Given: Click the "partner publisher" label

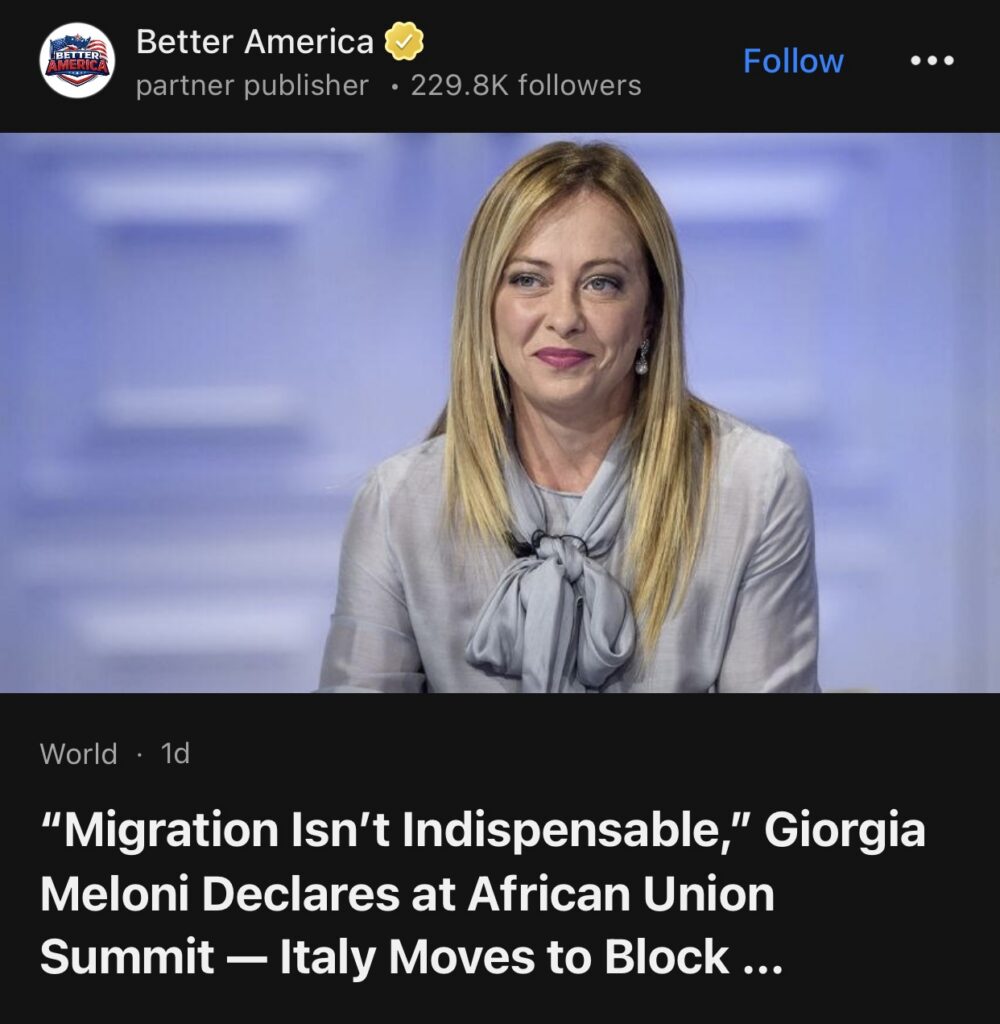Looking at the screenshot, I should point(252,86).
